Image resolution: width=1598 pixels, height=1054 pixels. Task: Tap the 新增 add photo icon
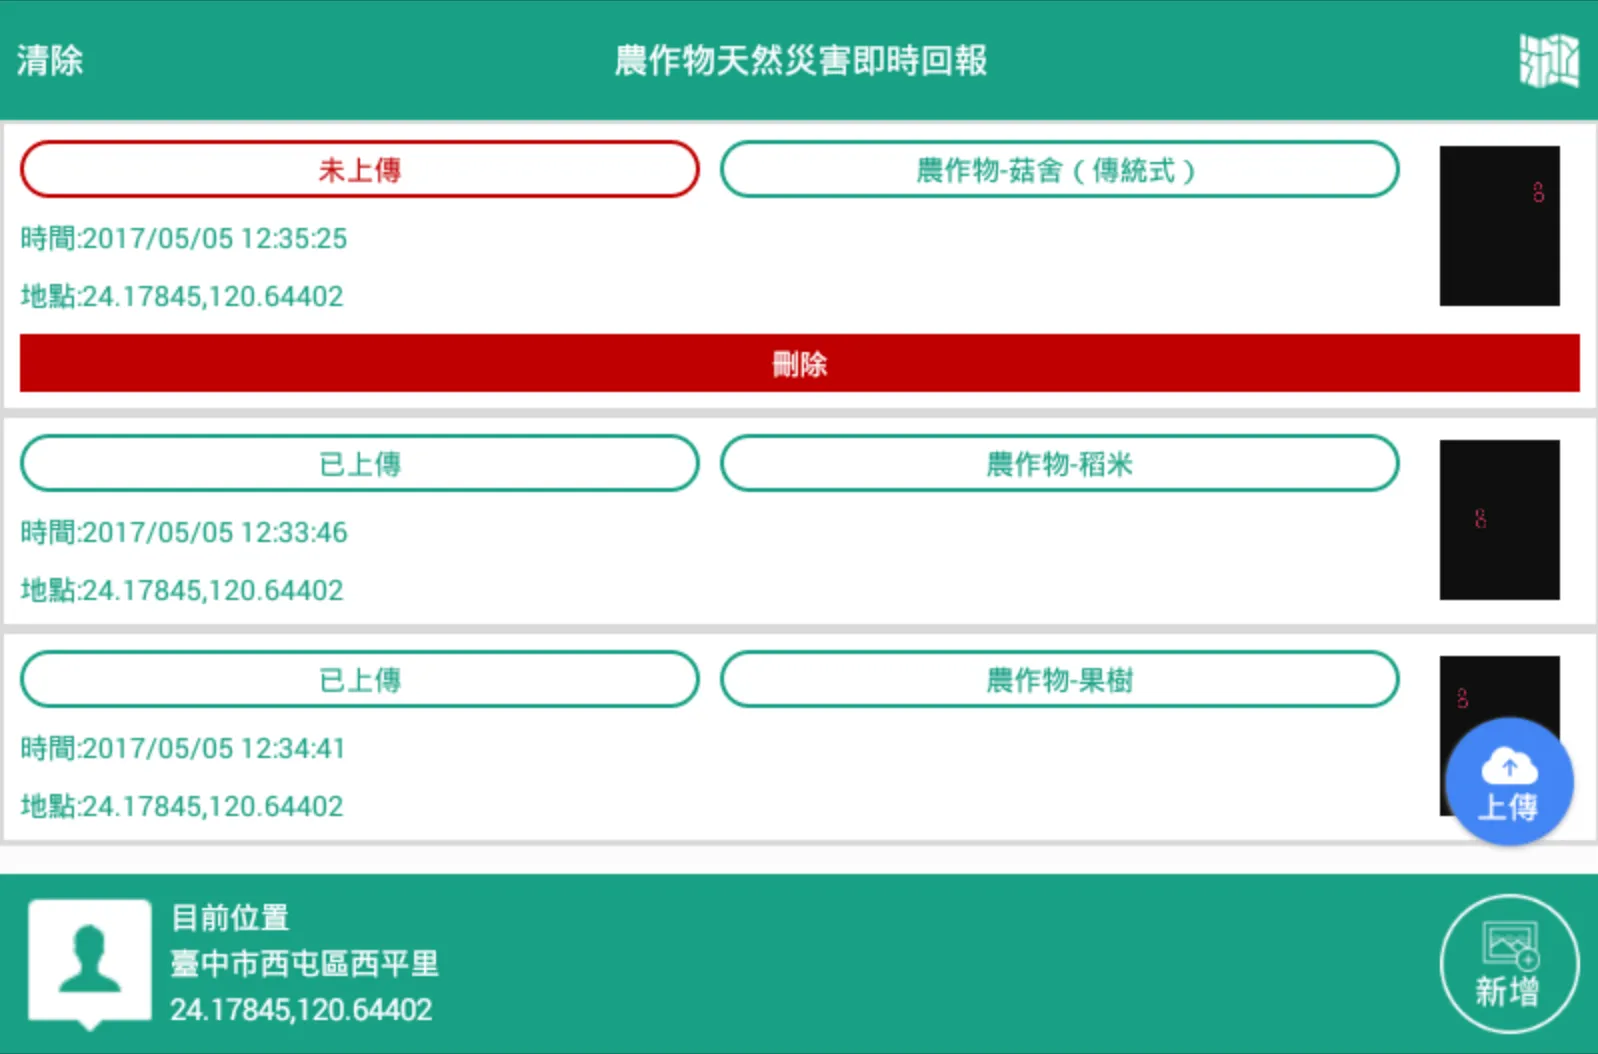(1509, 964)
